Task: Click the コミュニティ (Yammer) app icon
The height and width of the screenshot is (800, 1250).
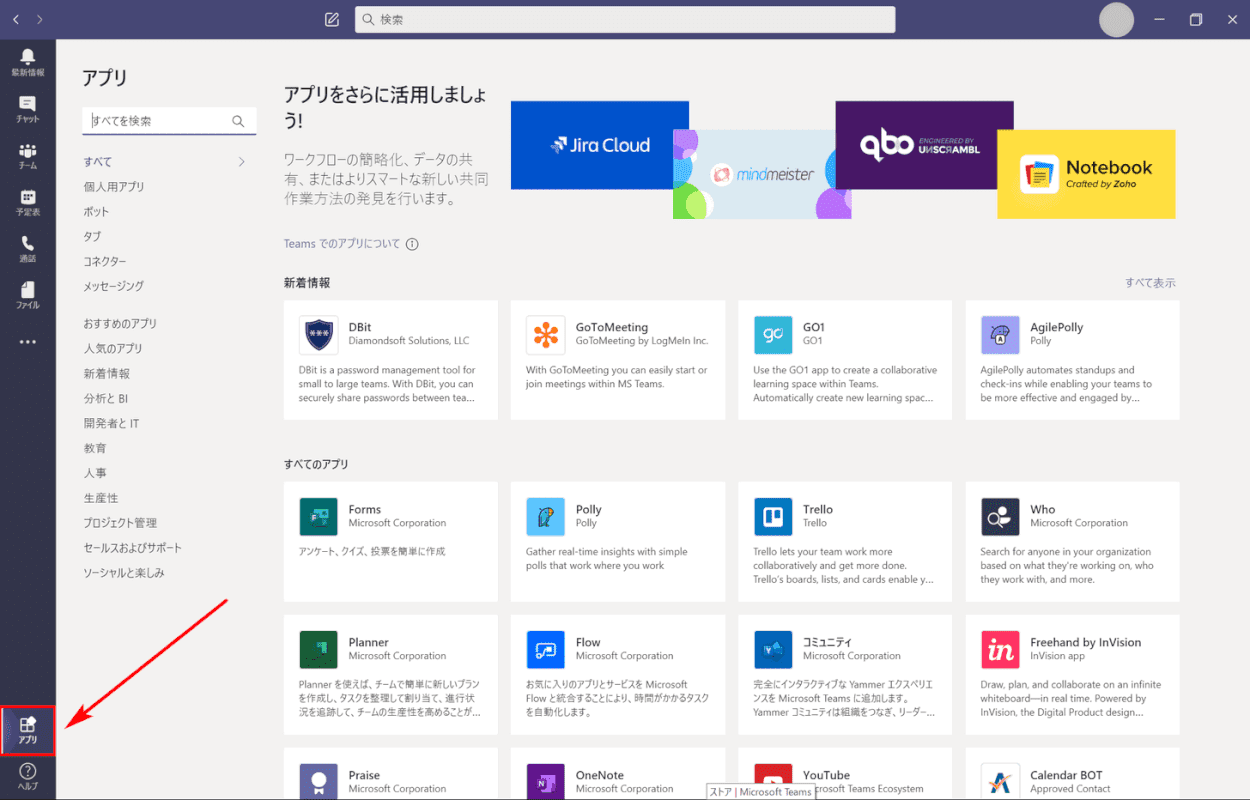Action: 773,650
